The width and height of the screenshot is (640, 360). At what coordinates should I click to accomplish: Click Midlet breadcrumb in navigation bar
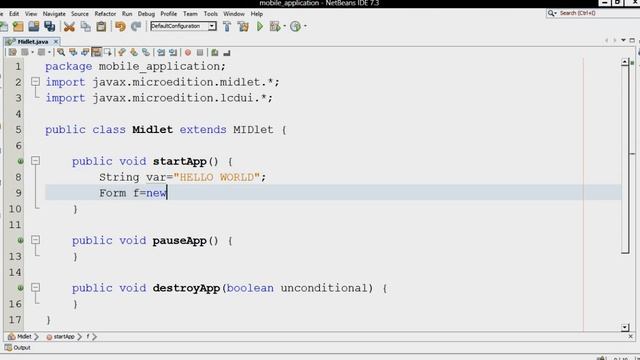pos(20,337)
